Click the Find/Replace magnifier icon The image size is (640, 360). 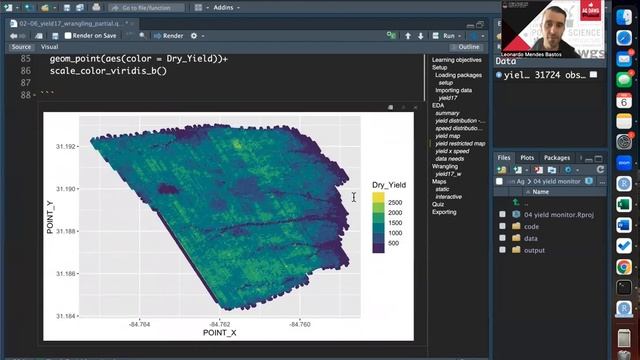tap(142, 36)
